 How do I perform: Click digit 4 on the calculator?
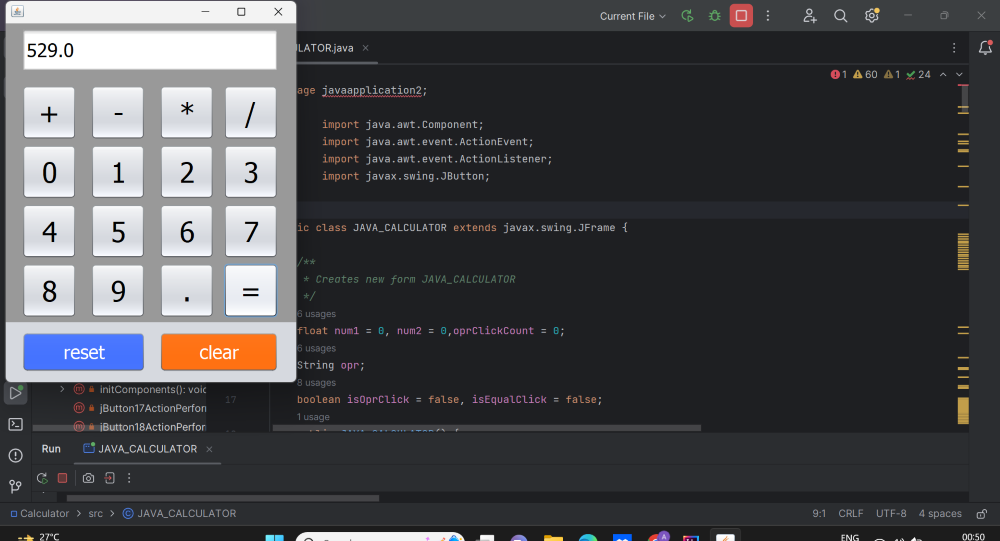coord(49,232)
